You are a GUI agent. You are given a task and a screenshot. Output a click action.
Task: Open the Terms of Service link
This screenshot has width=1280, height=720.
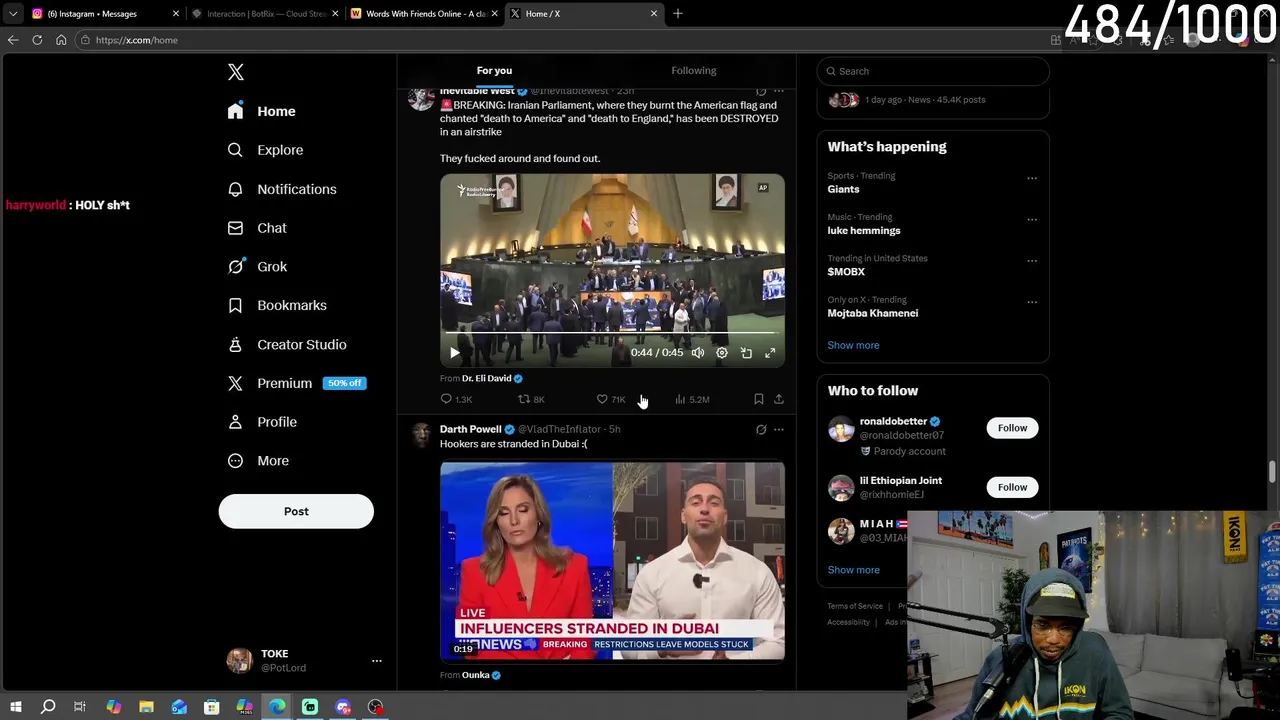click(x=855, y=606)
